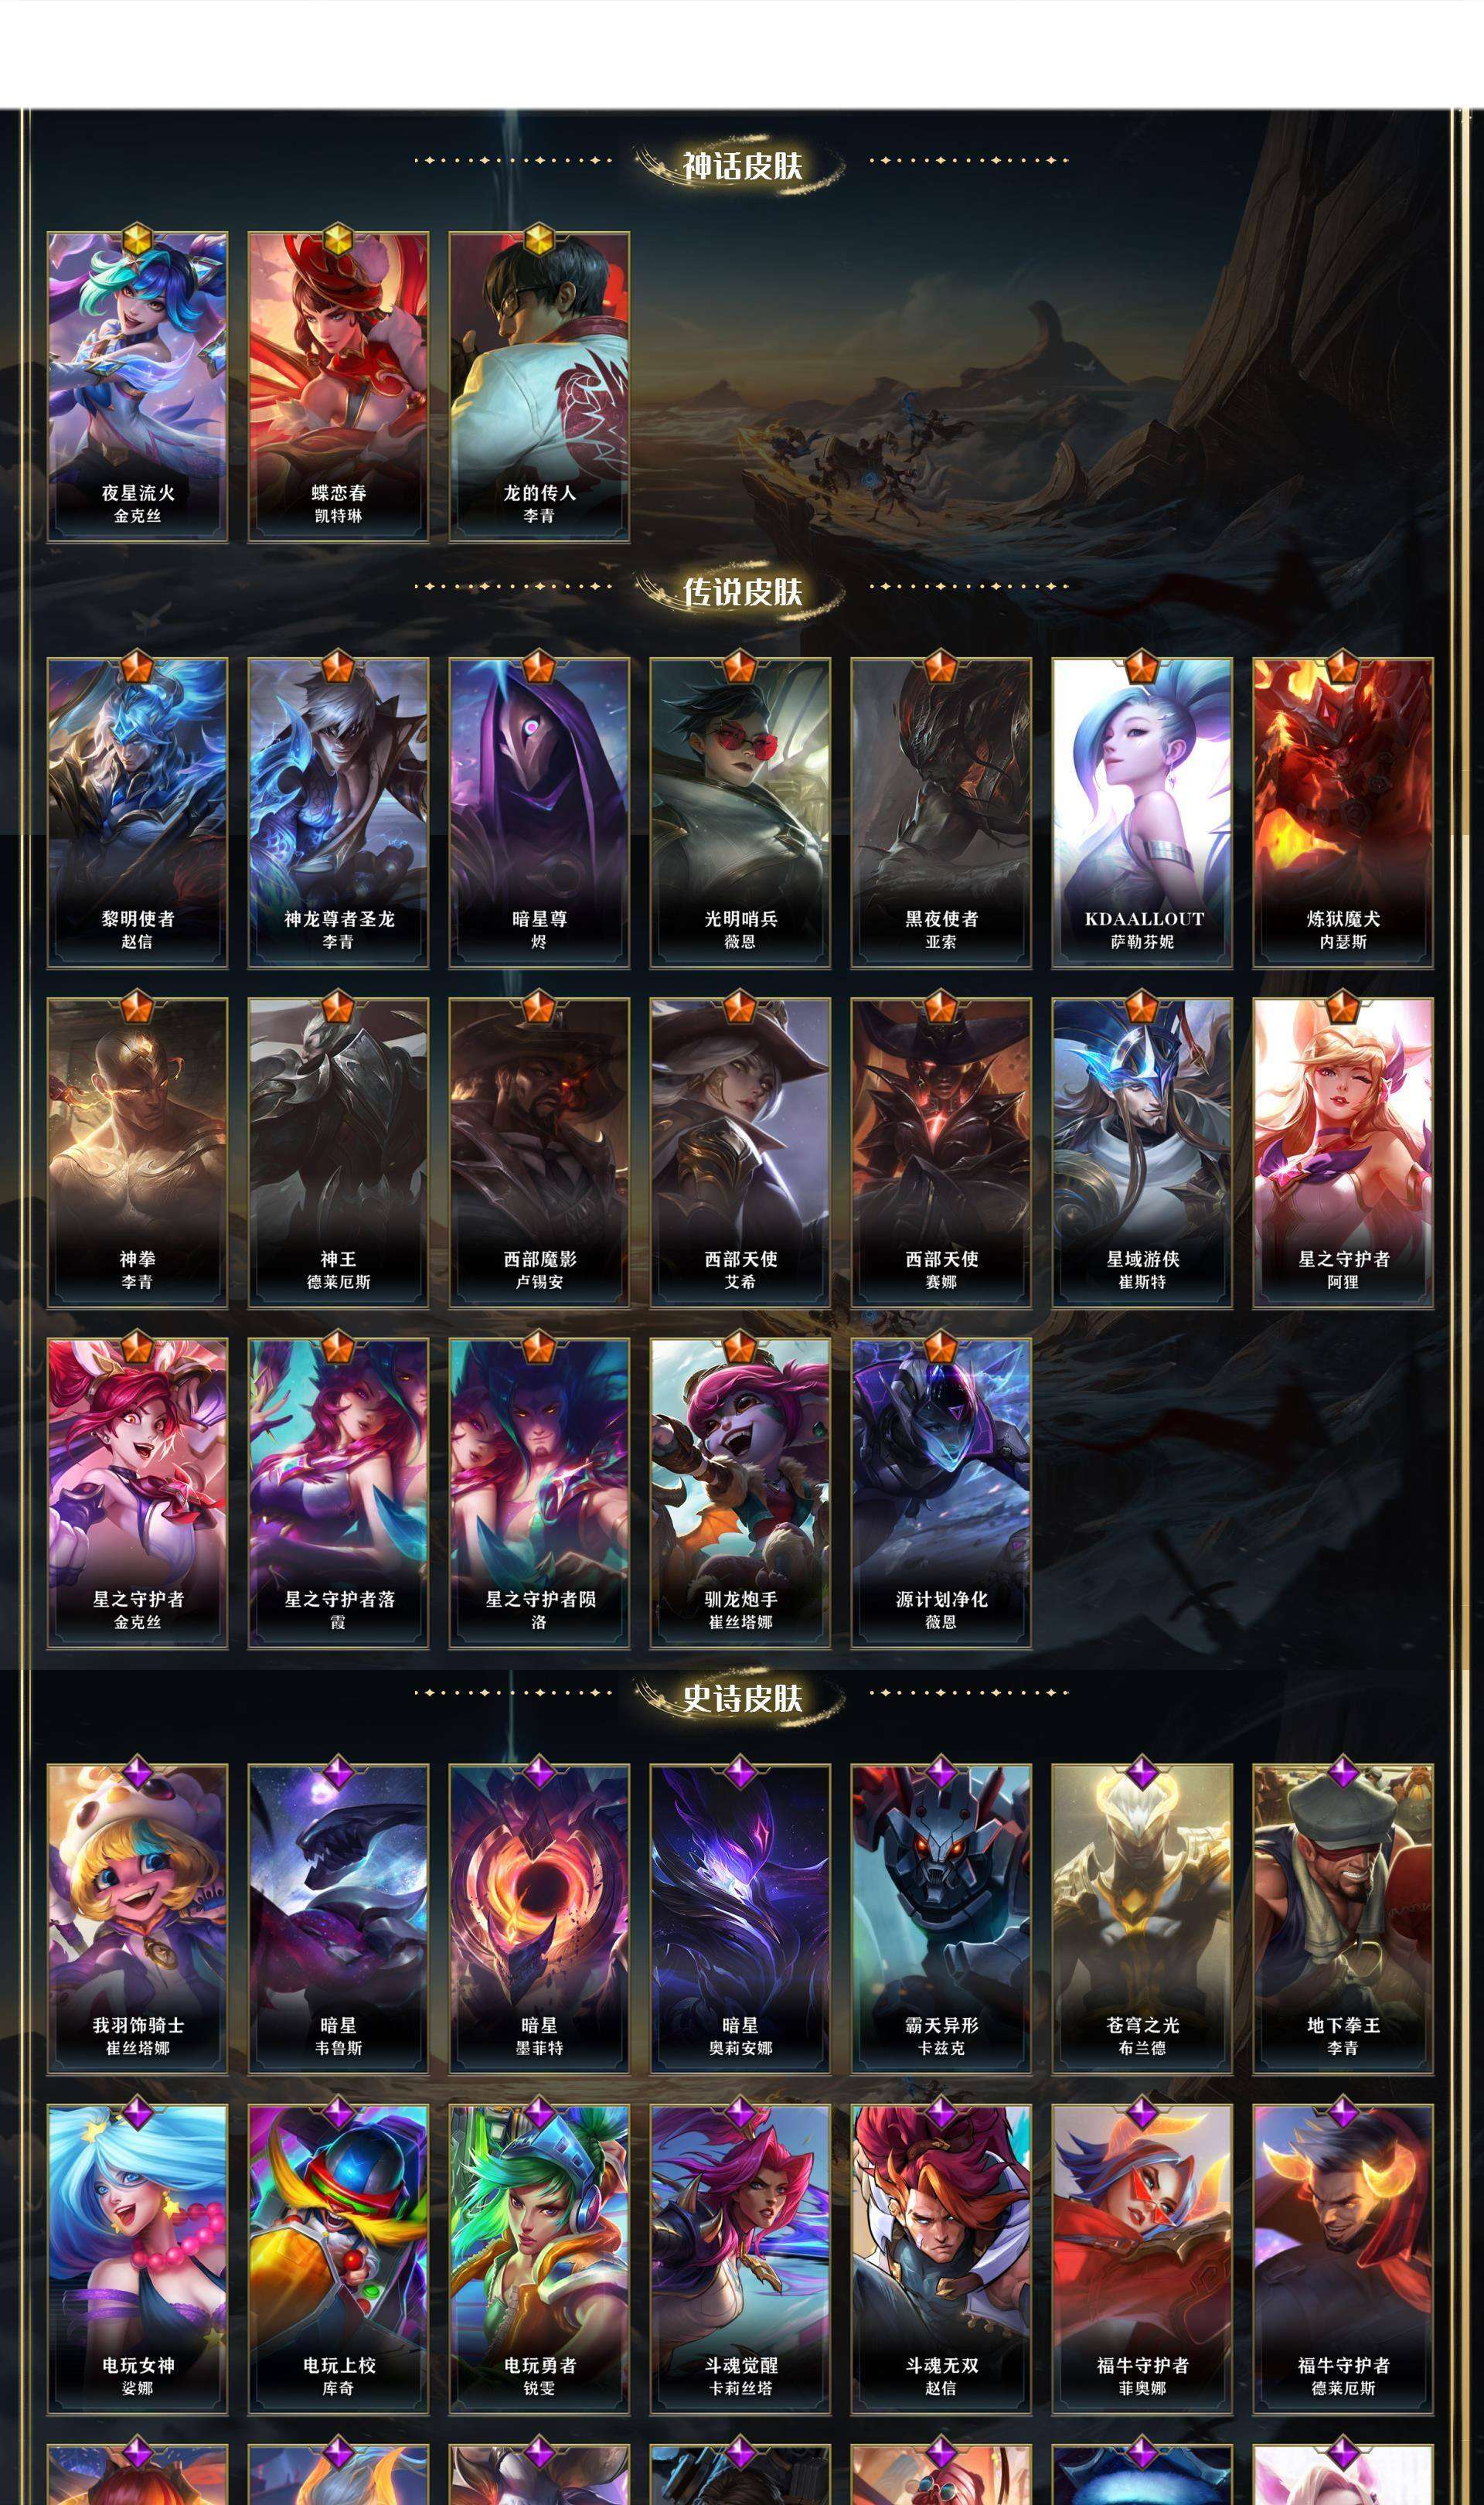This screenshot has width=1484, height=2505.
Task: Click the purple gem on 地下拳王 李青 card
Action: click(x=1343, y=1773)
